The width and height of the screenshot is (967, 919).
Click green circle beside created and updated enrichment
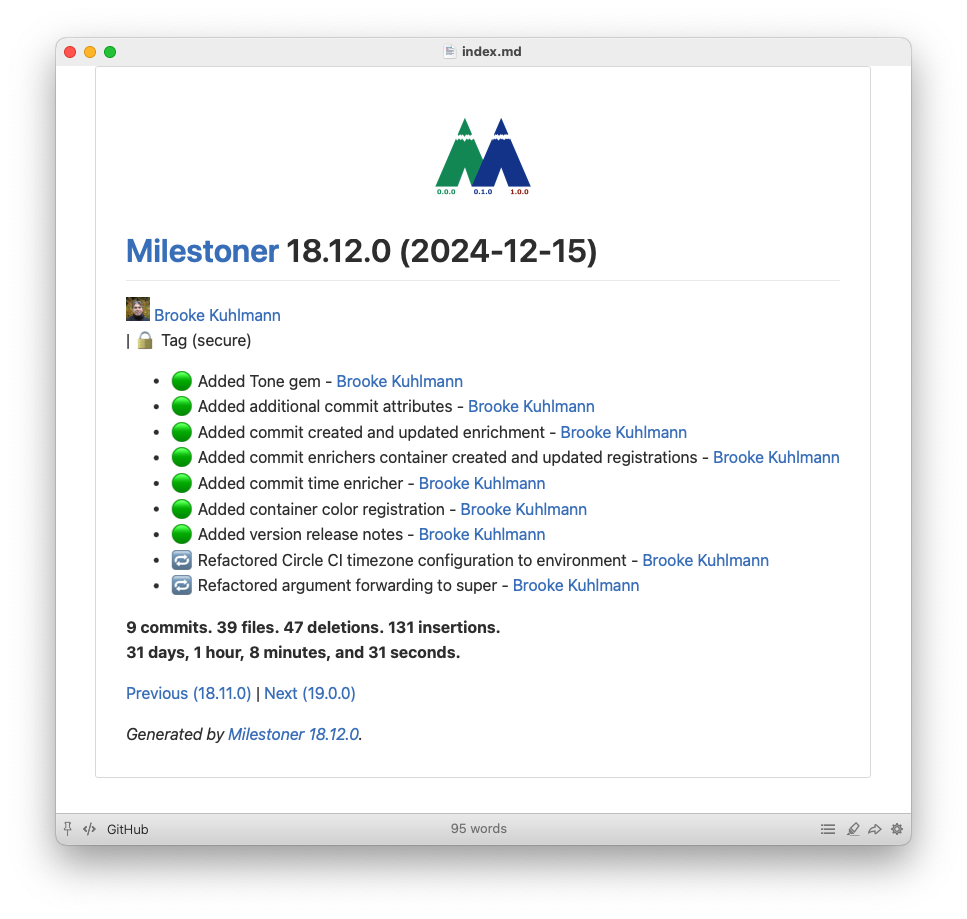tap(181, 432)
